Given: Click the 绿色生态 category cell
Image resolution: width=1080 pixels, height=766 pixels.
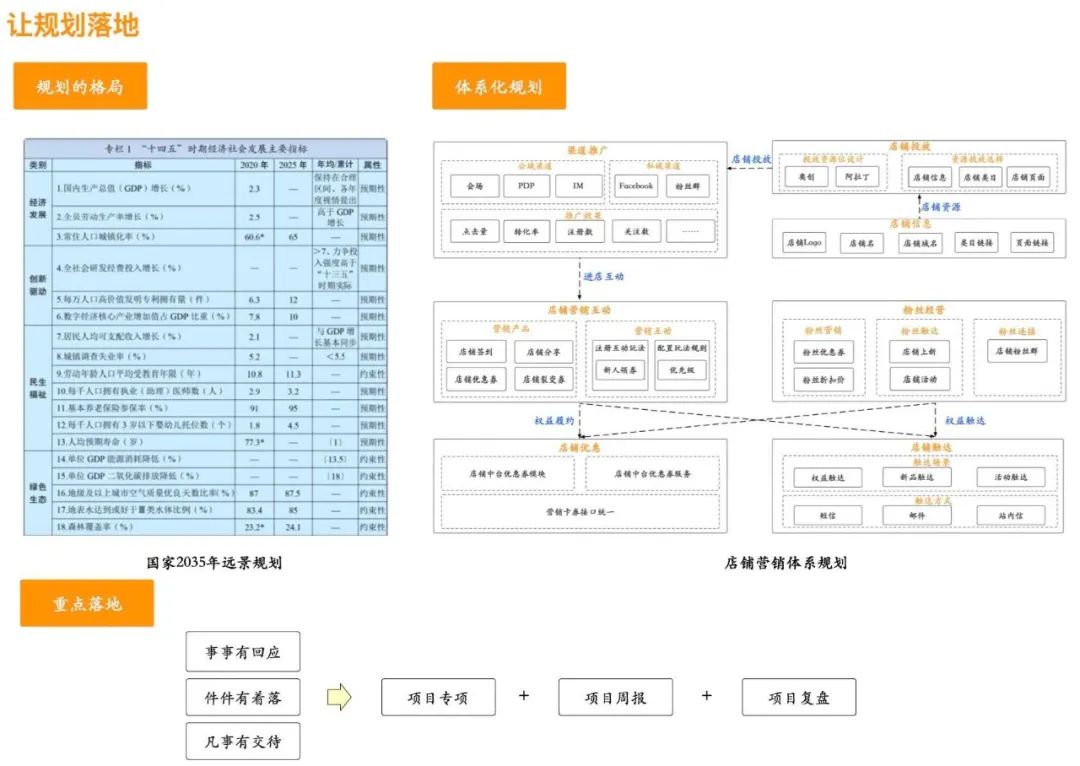Looking at the screenshot, I should tap(38, 493).
